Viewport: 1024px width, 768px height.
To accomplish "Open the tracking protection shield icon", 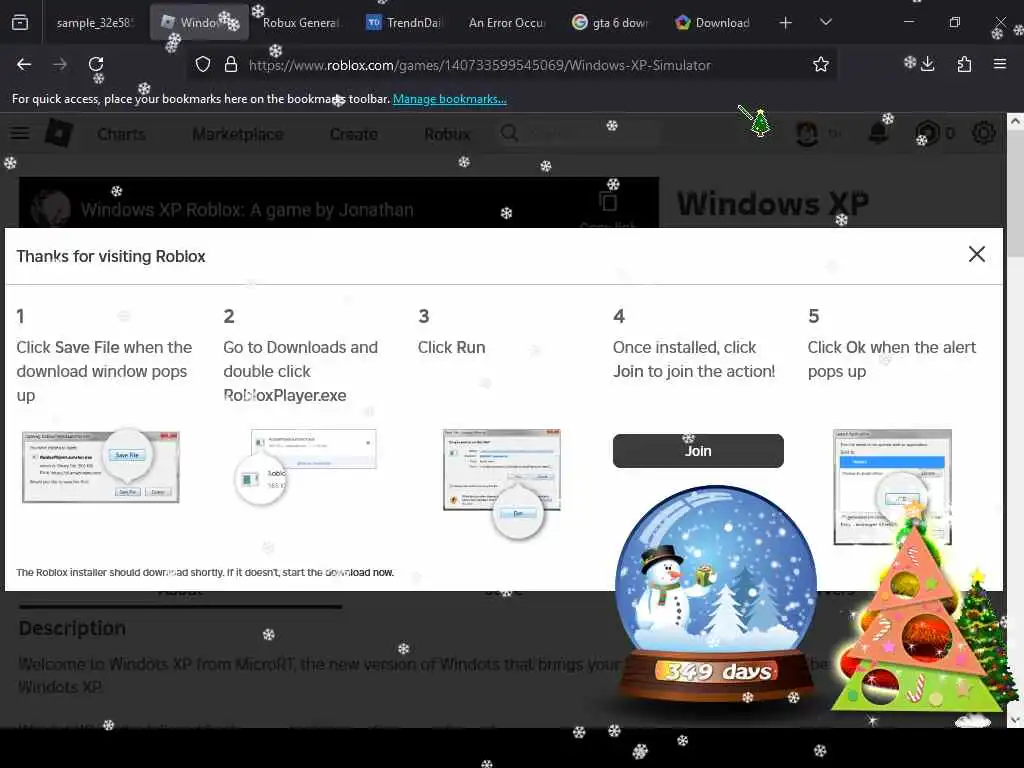I will pyautogui.click(x=203, y=65).
